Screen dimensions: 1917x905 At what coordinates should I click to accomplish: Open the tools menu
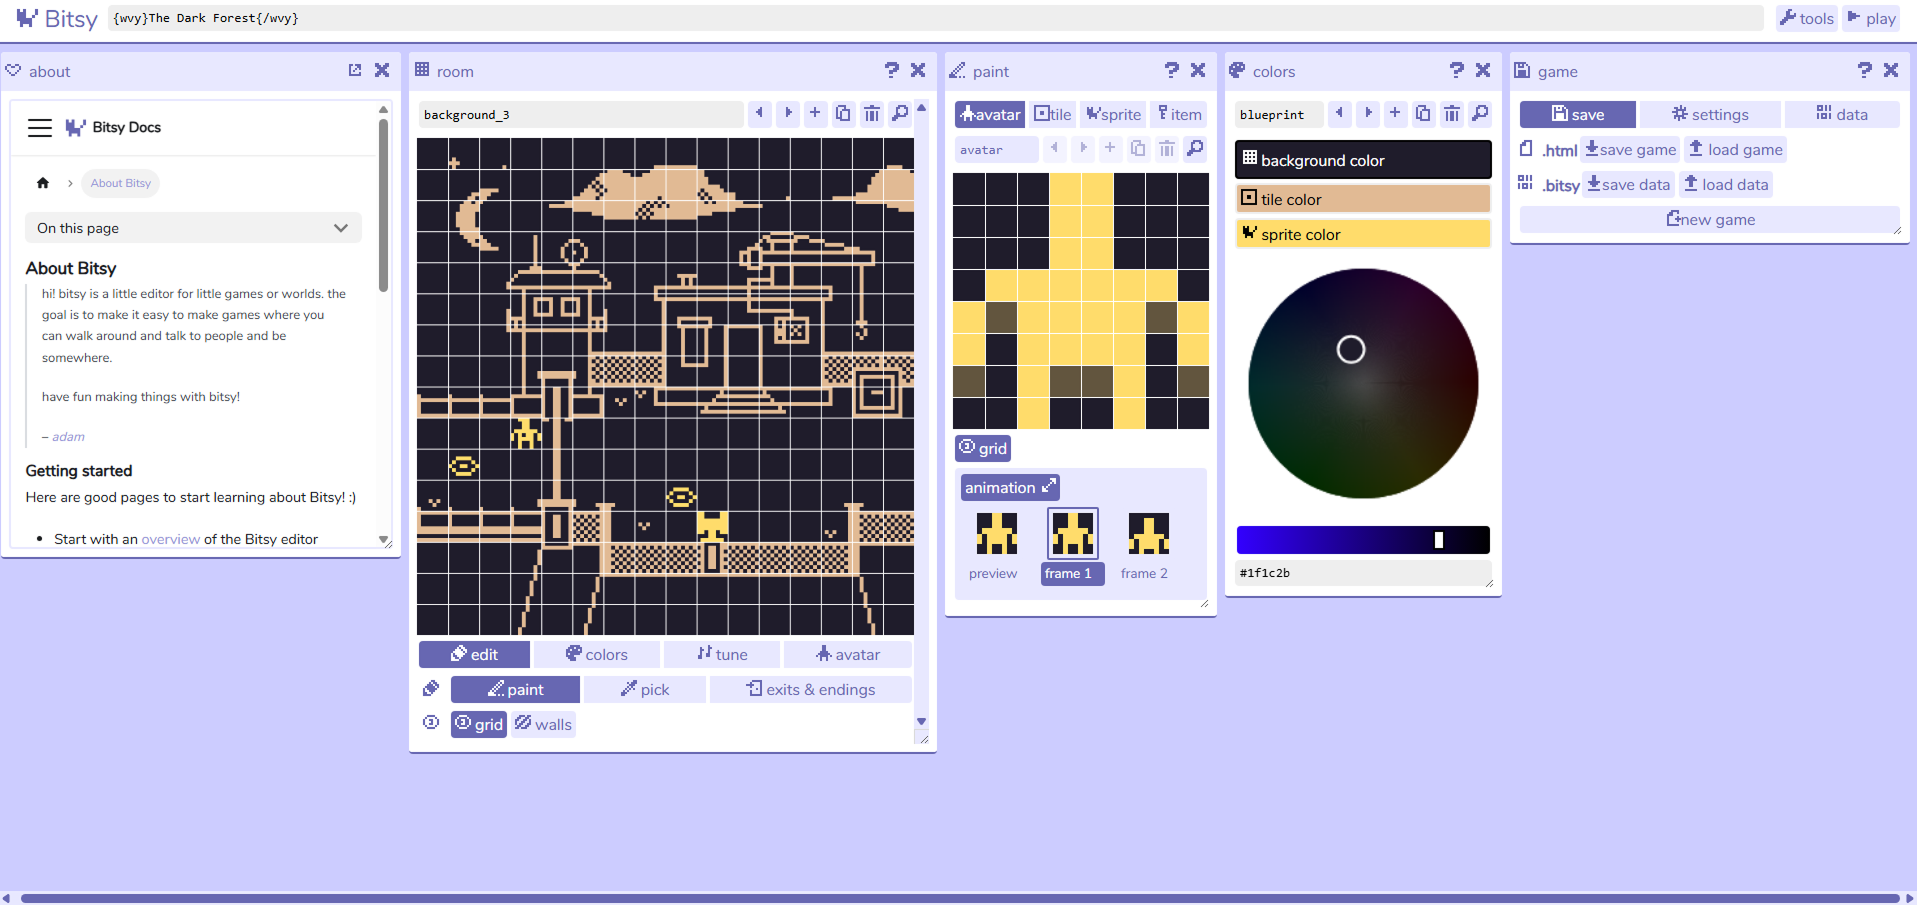coord(1807,18)
